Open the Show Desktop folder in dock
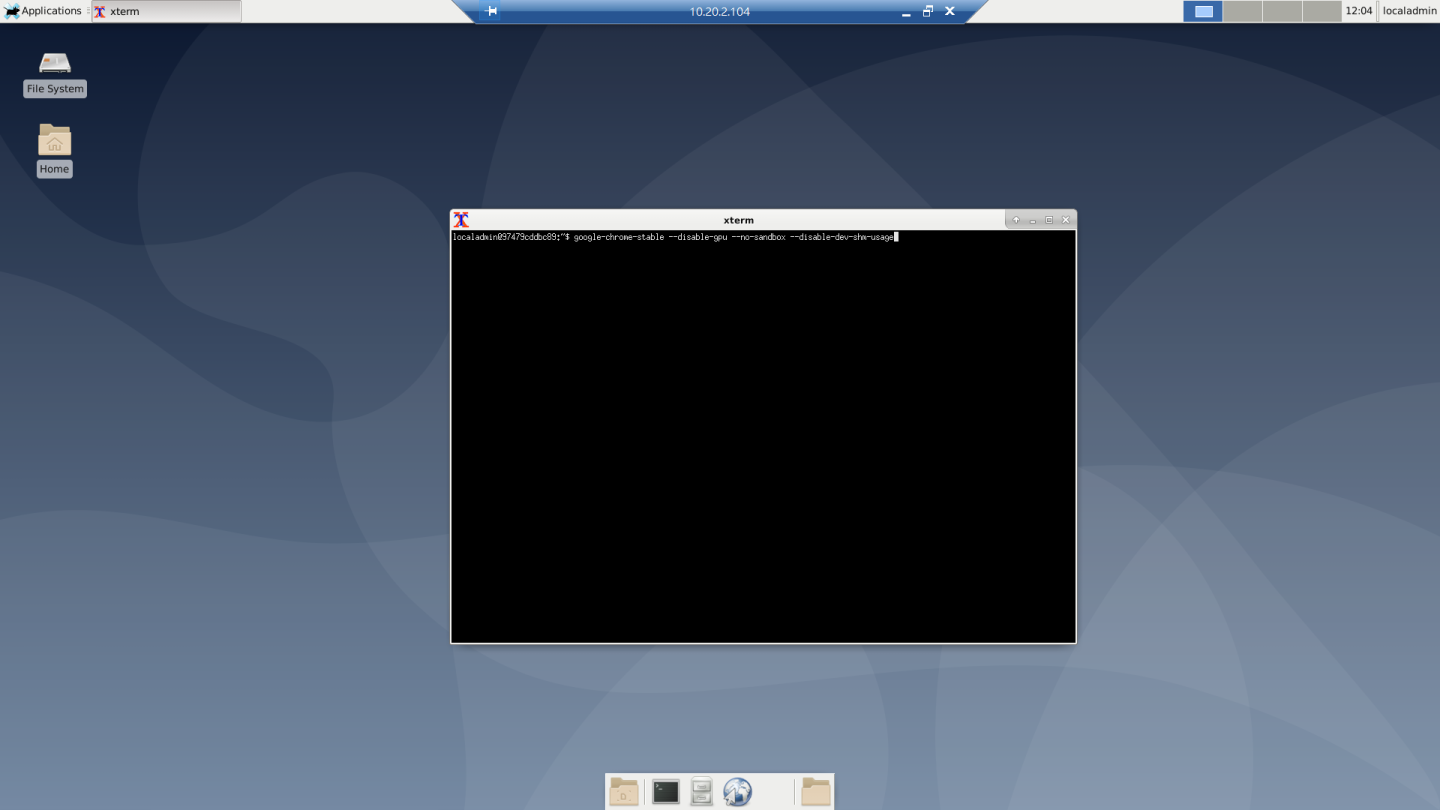1440x810 pixels. pyautogui.click(x=624, y=792)
